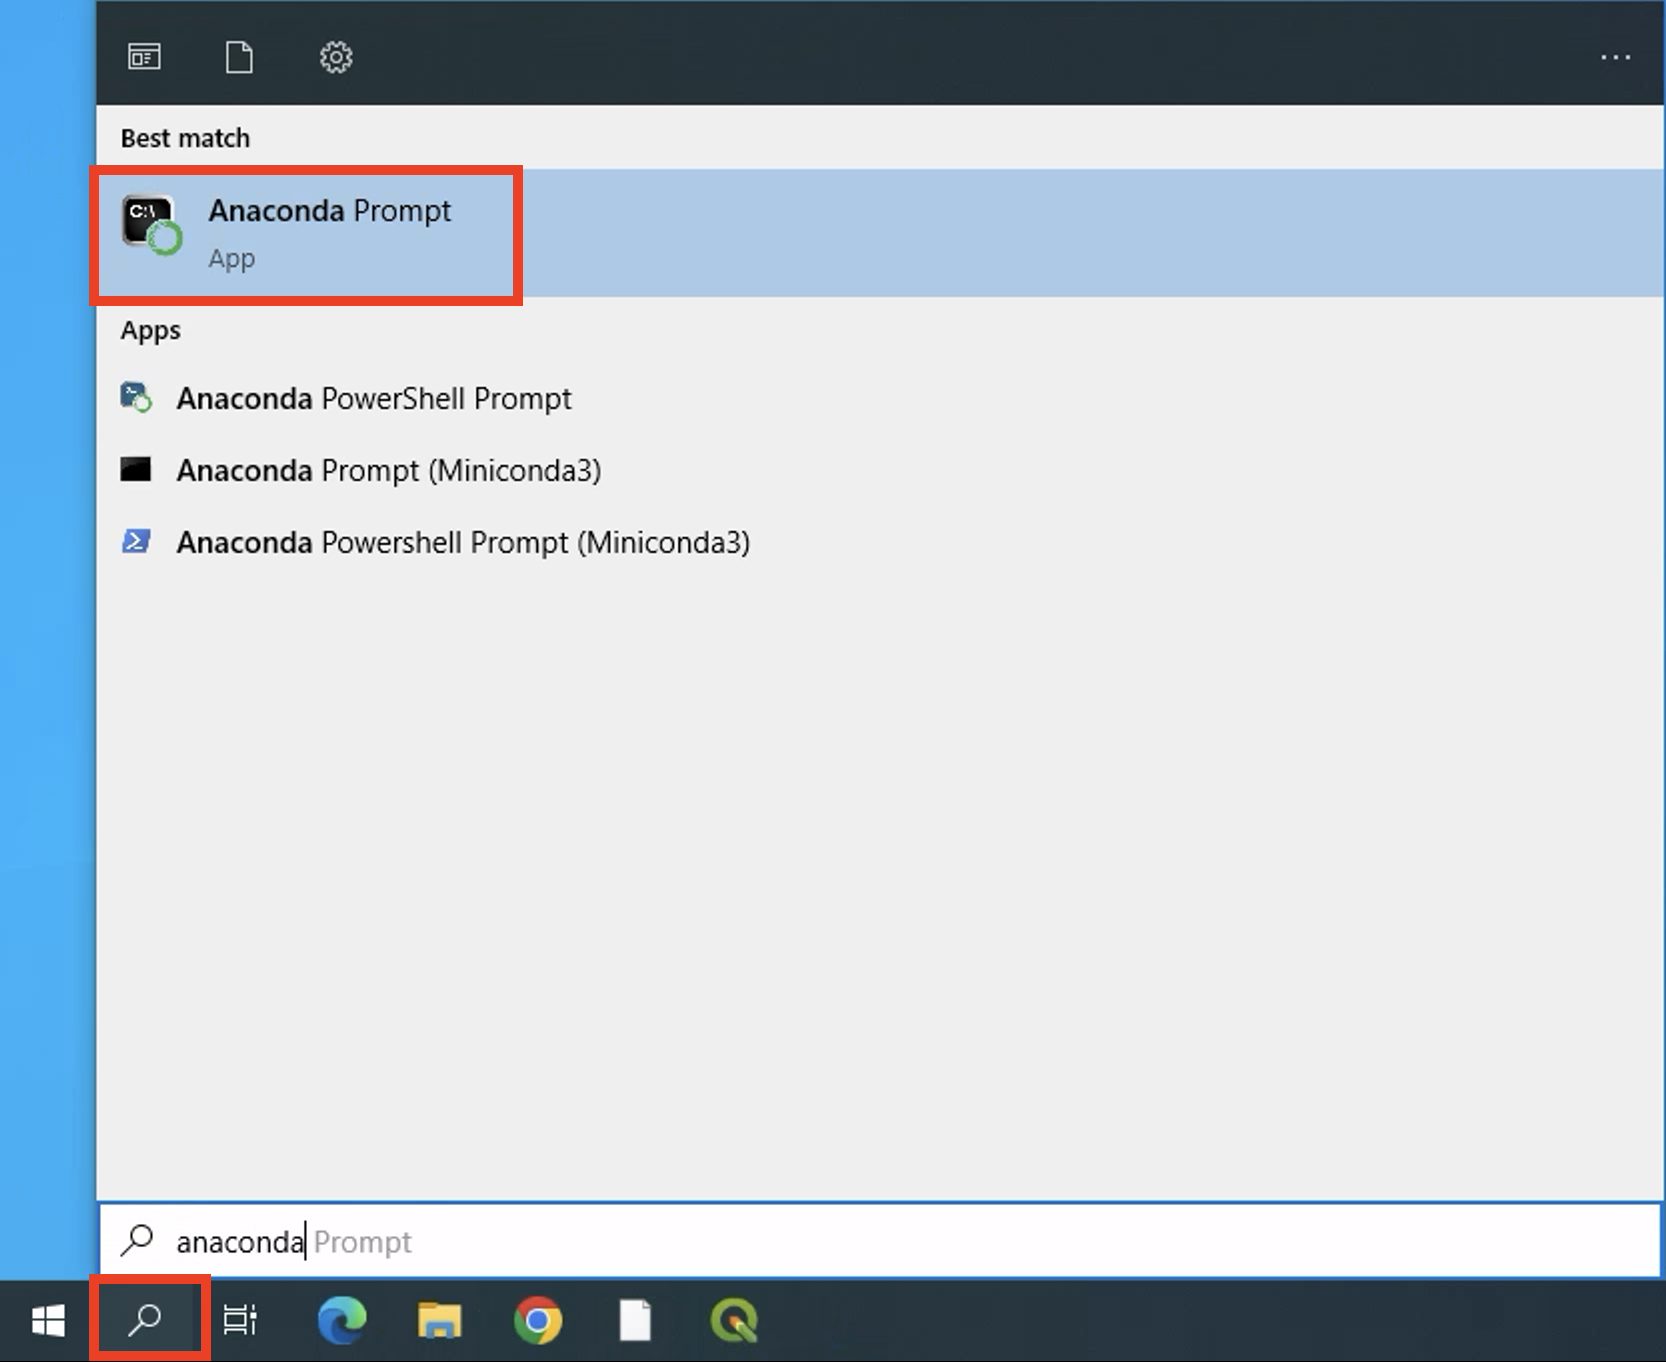
Task: Click the Start button
Action: point(46,1320)
